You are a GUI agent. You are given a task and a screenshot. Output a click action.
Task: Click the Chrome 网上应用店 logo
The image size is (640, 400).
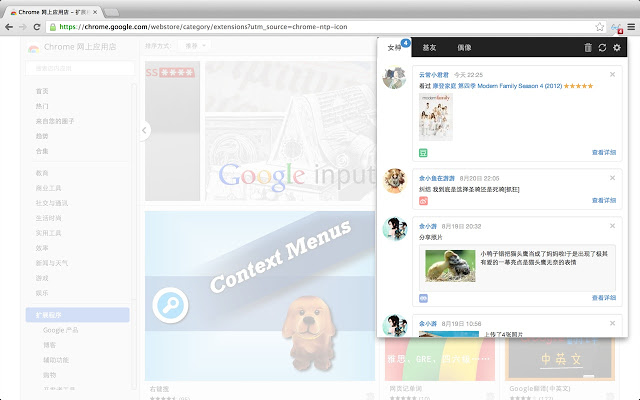72,47
